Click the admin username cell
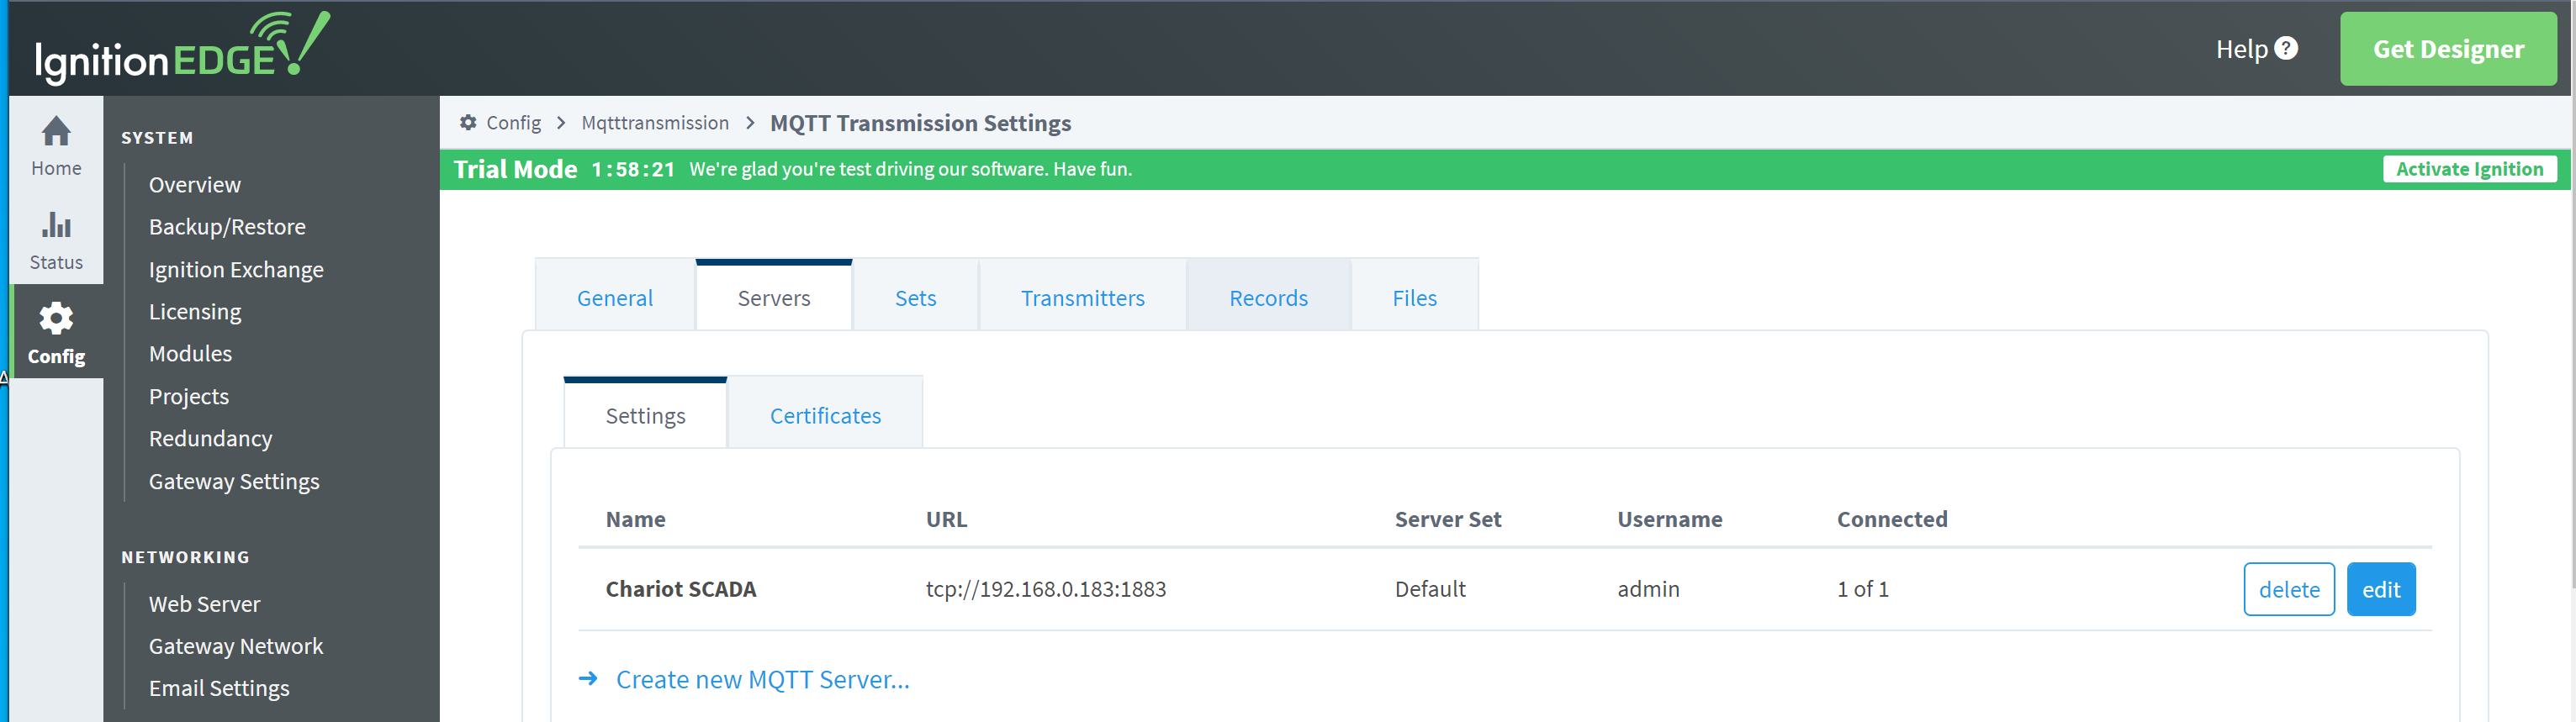Screen dimensions: 2576x722 click(x=1648, y=589)
